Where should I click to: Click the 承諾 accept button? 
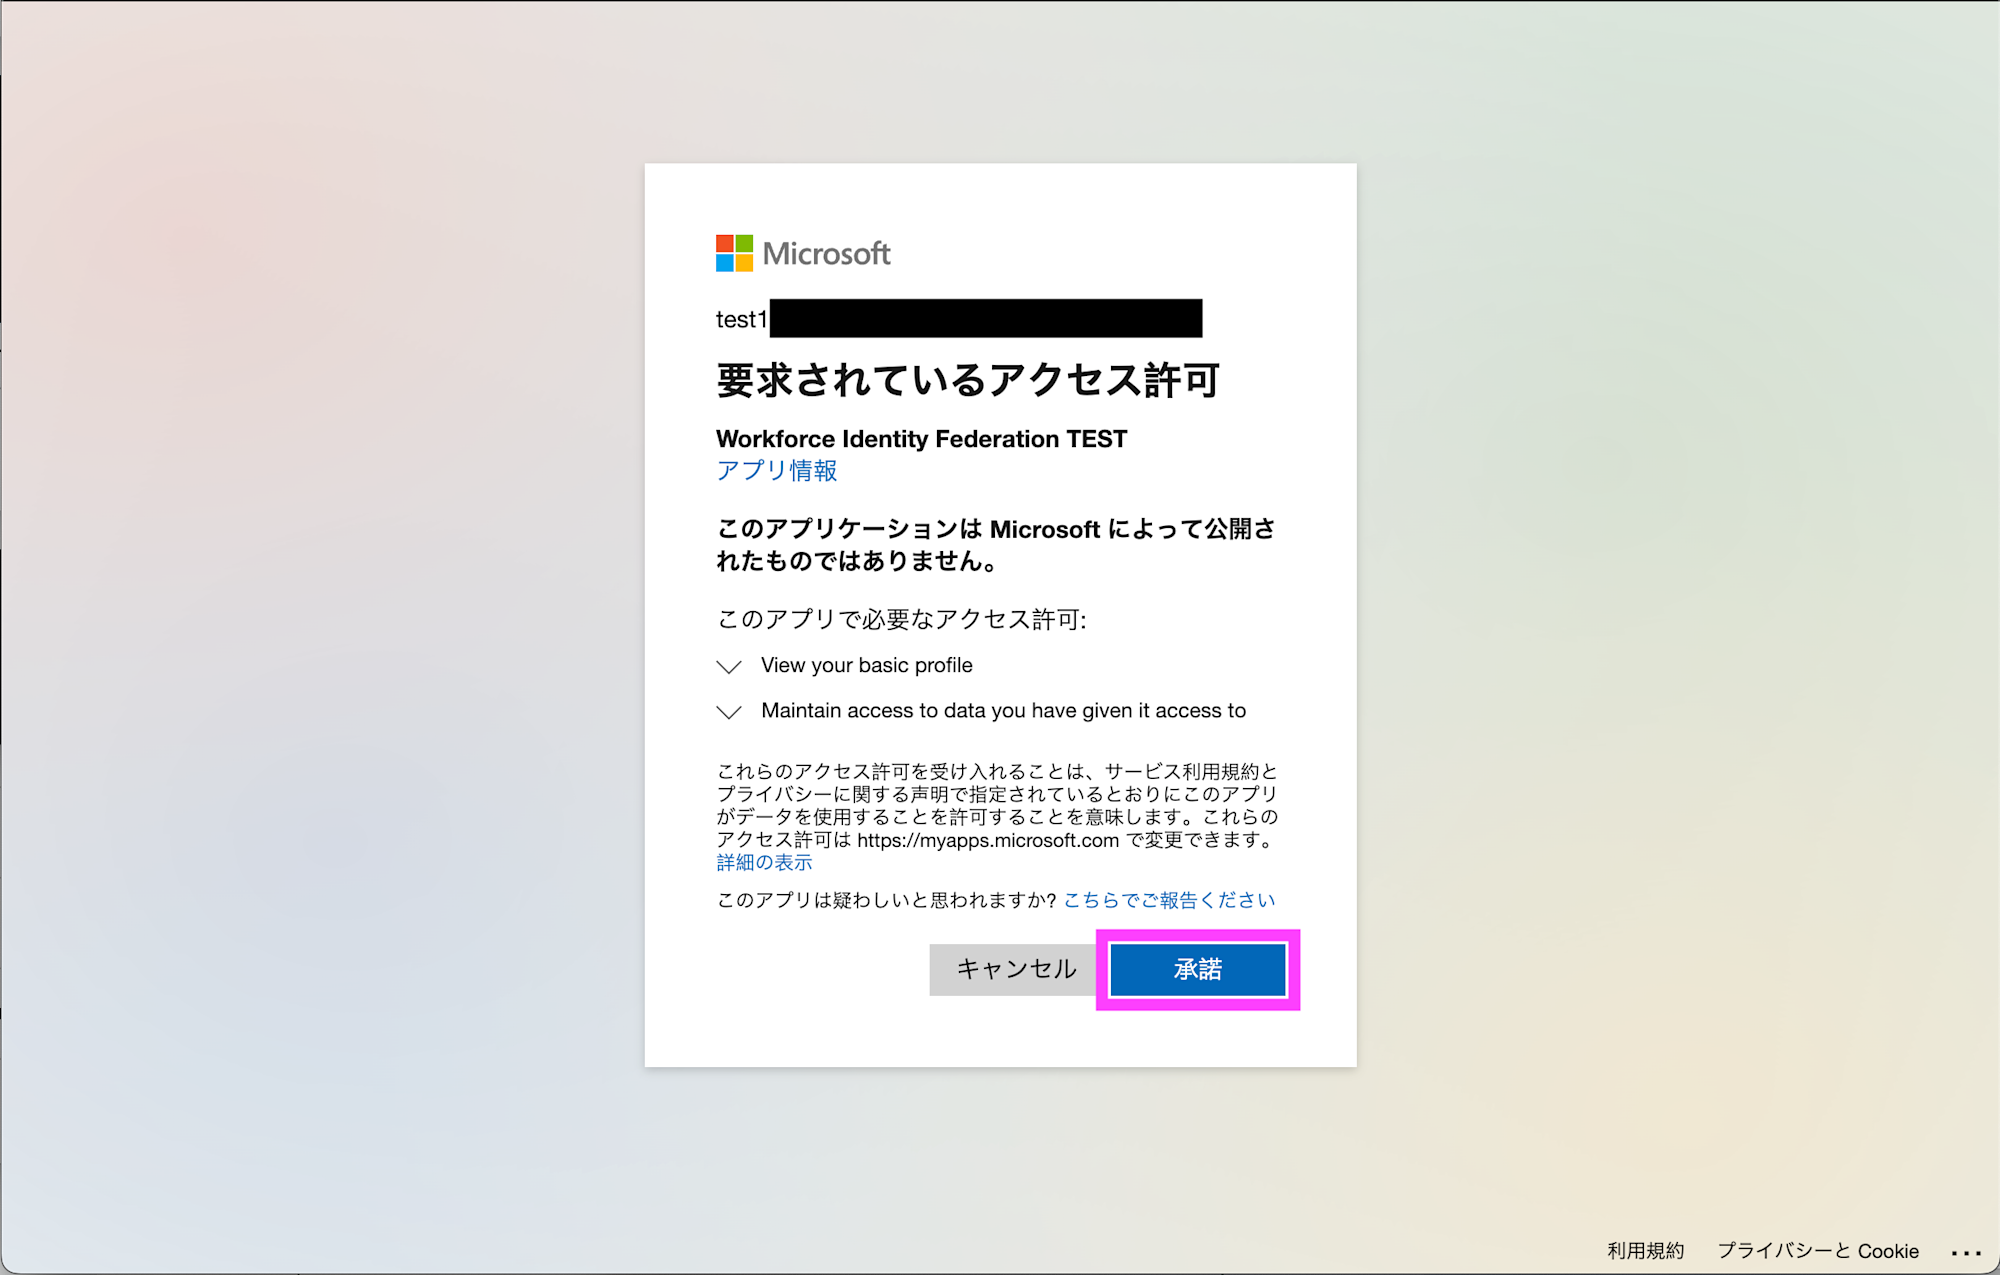coord(1198,969)
